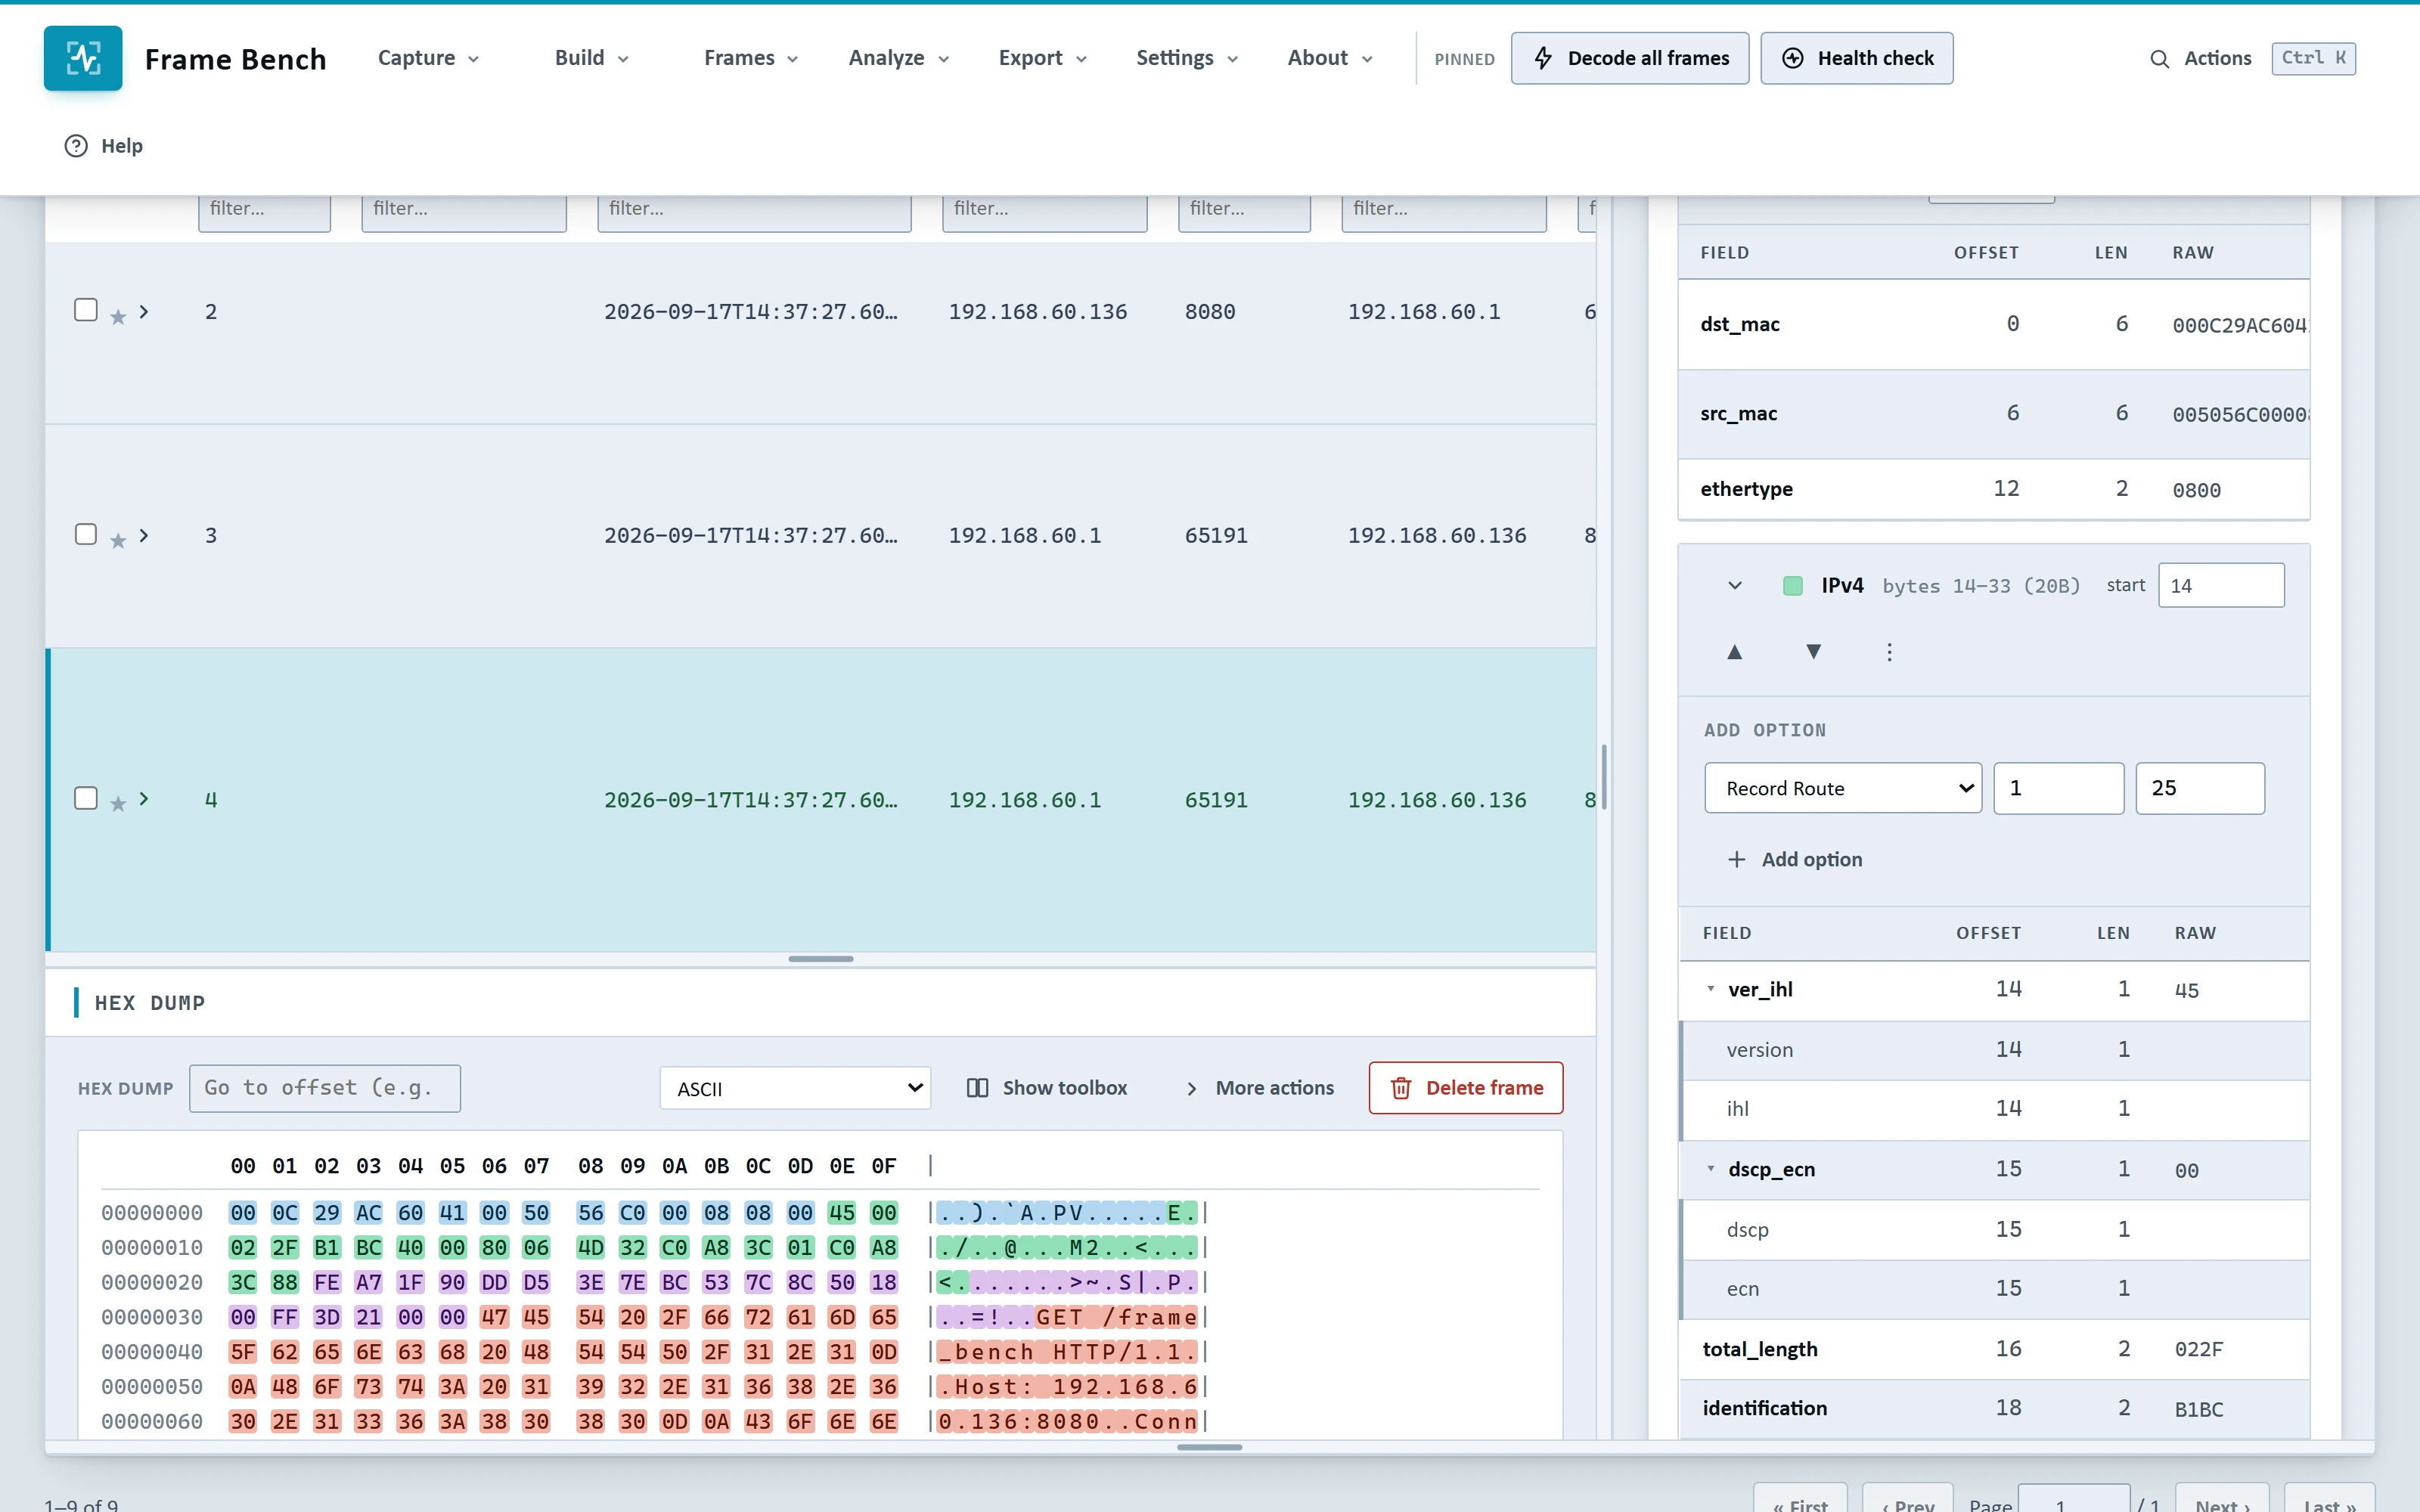Open the Export menu
The width and height of the screenshot is (2420, 1512).
(1043, 58)
